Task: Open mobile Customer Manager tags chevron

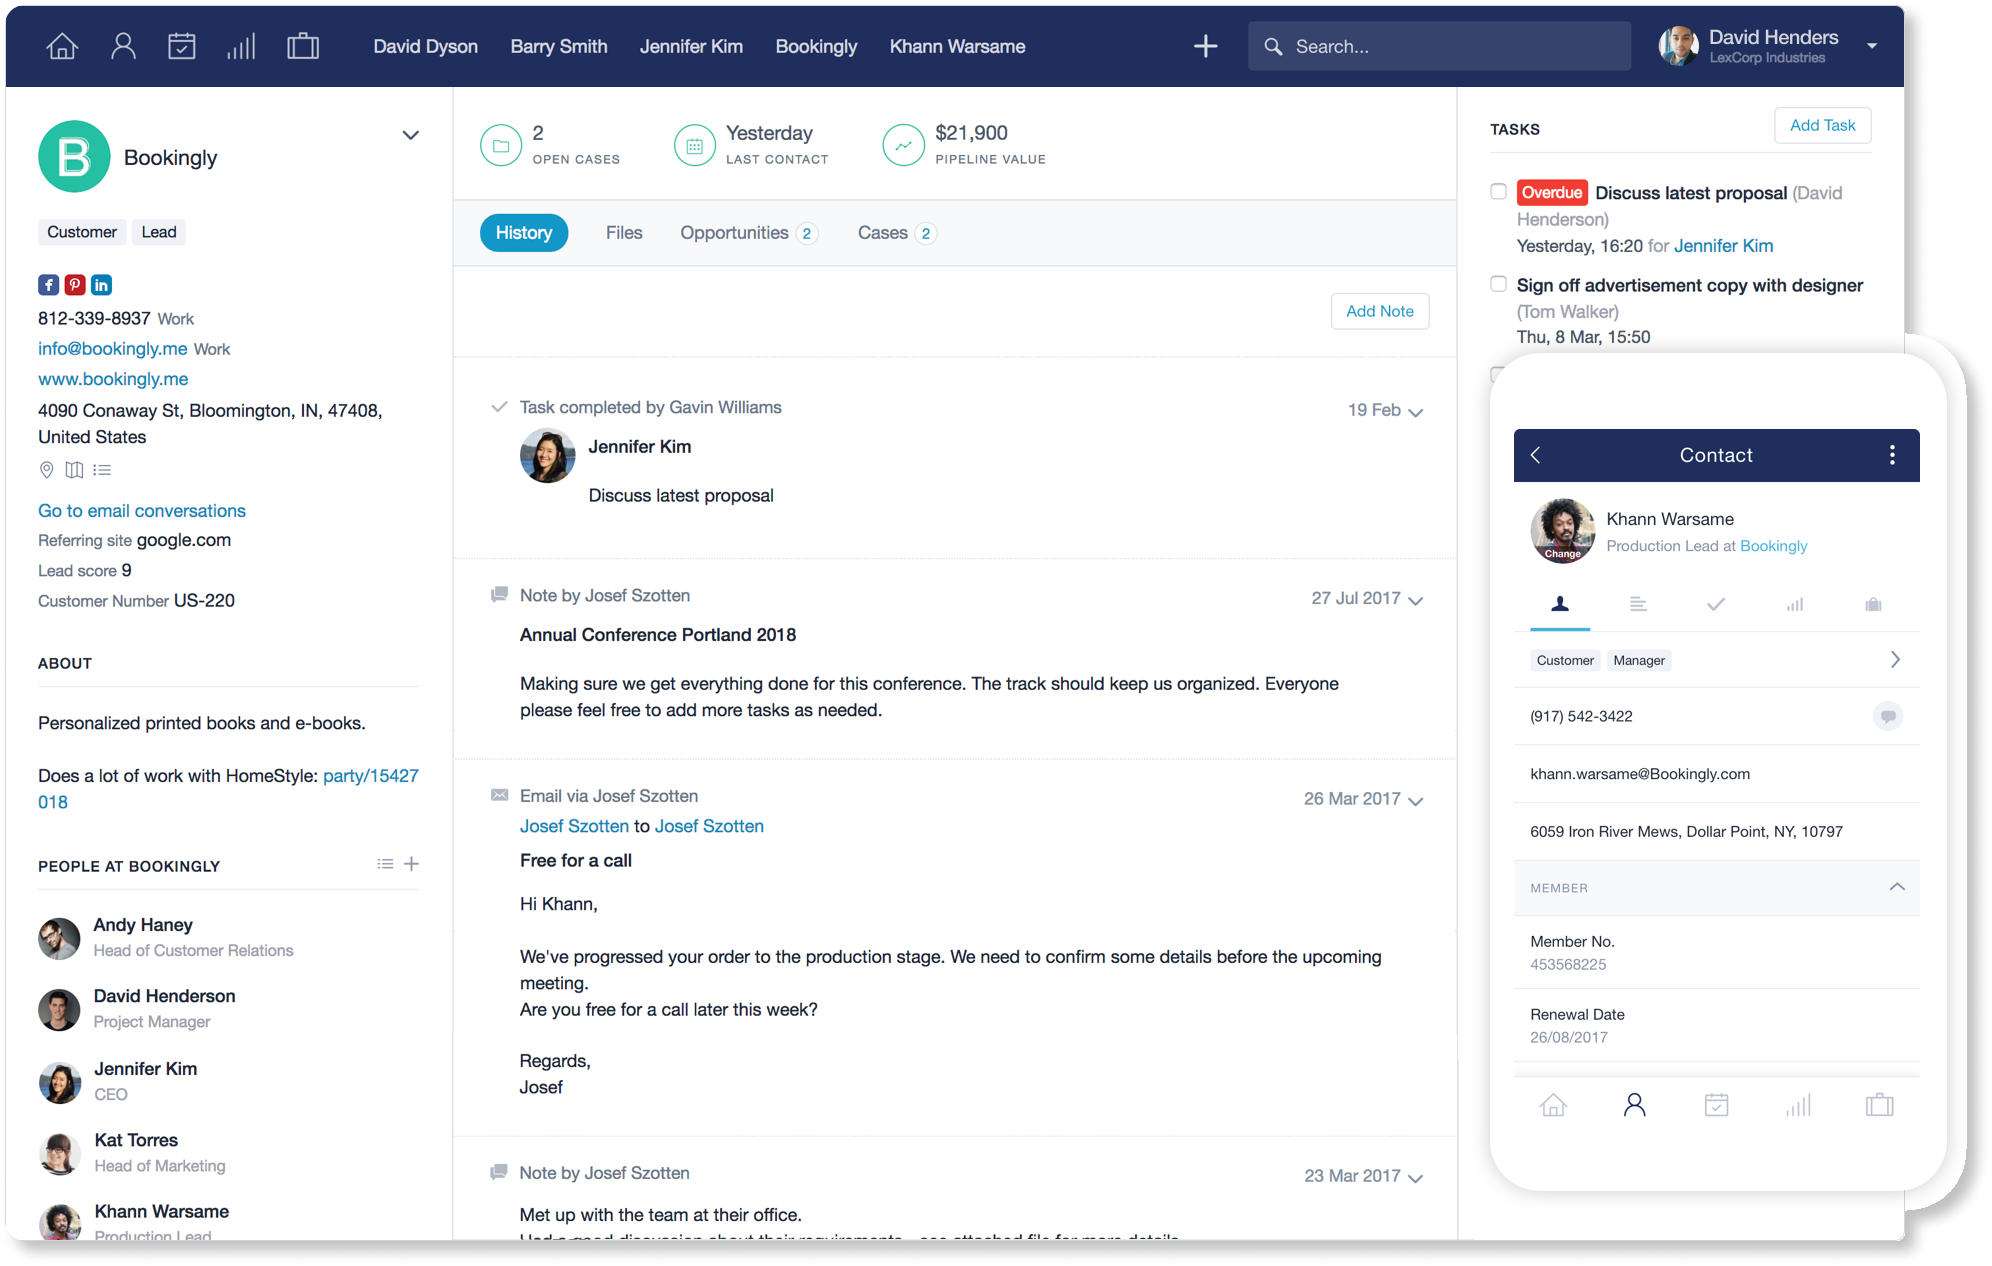Action: click(x=1895, y=660)
